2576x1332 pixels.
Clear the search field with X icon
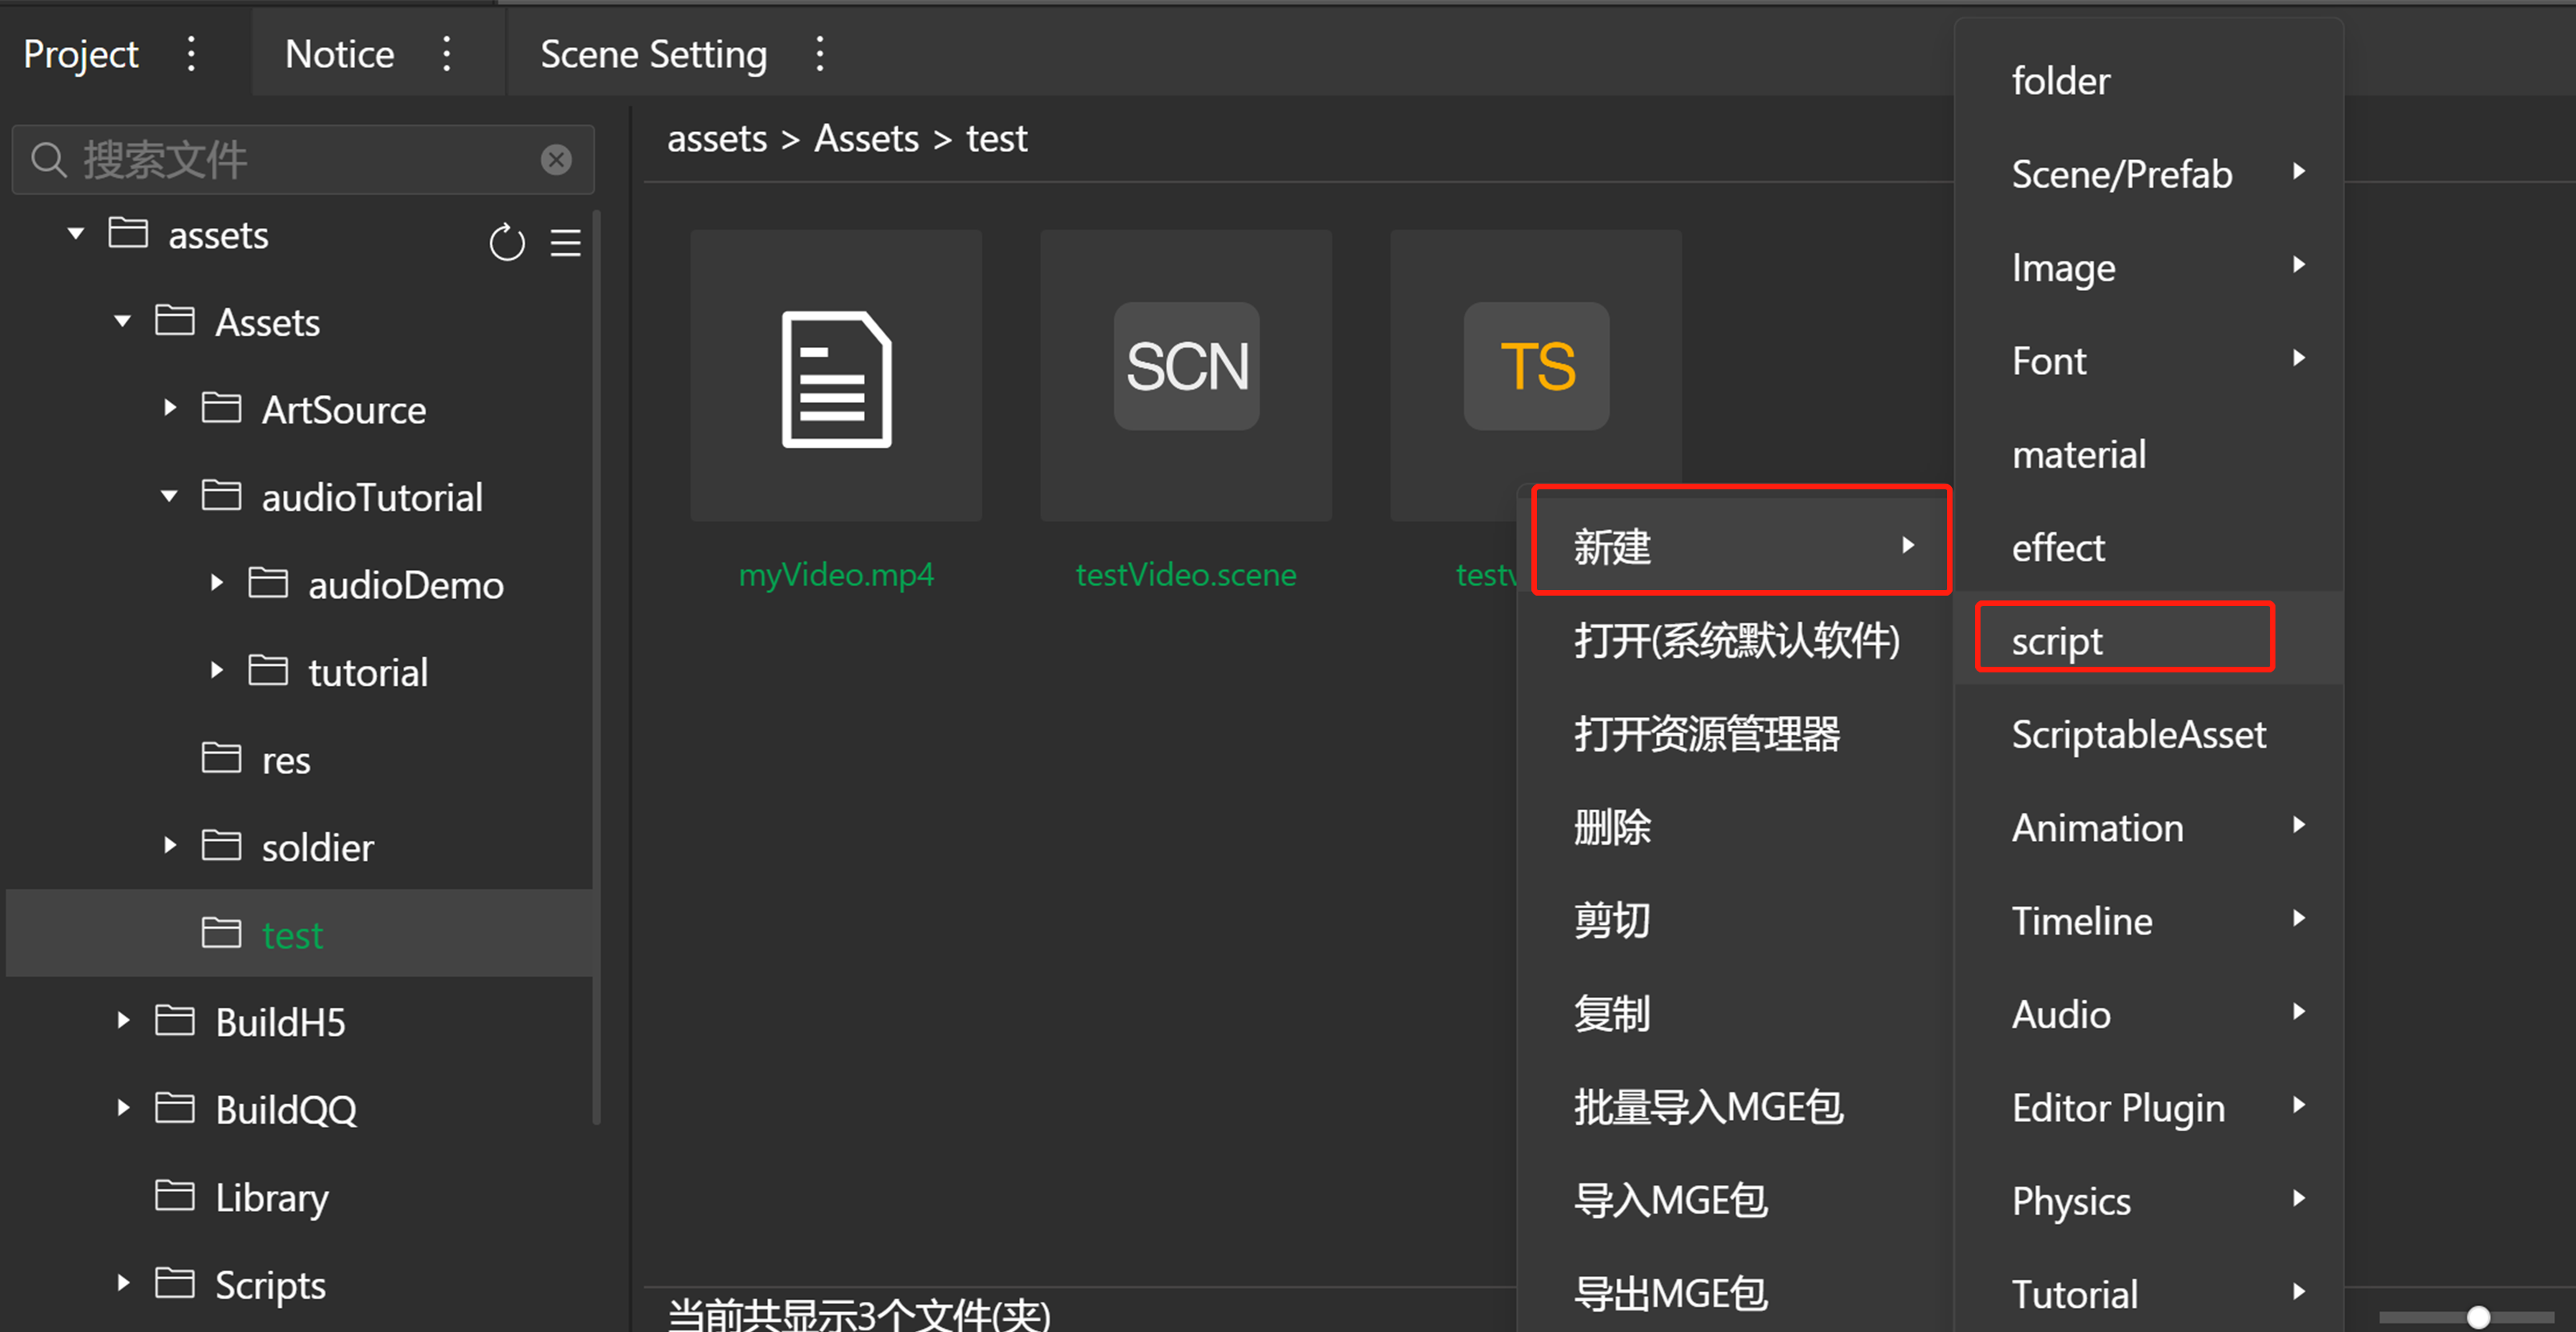[x=556, y=159]
